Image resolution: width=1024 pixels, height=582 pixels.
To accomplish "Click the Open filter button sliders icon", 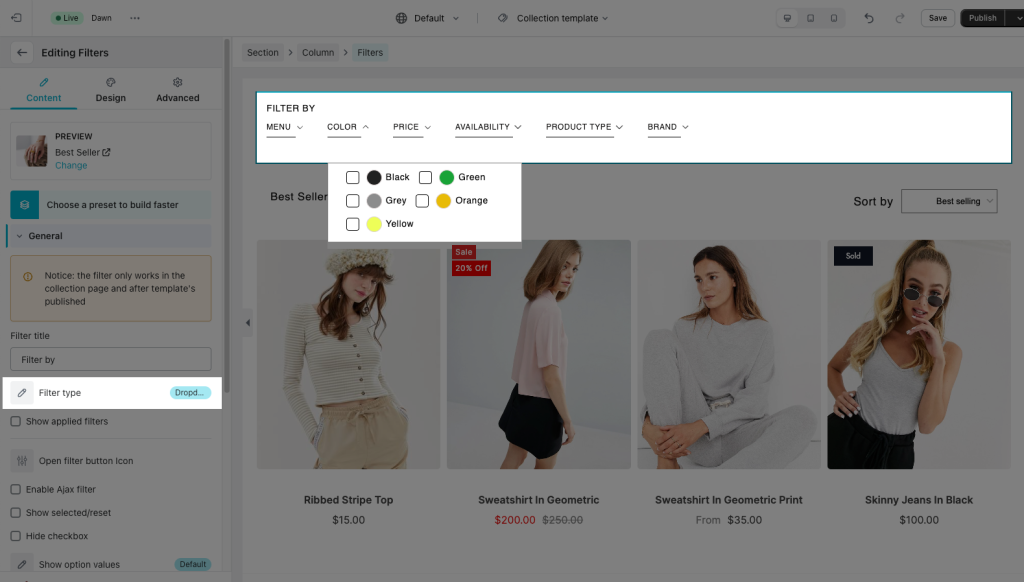I will point(22,461).
